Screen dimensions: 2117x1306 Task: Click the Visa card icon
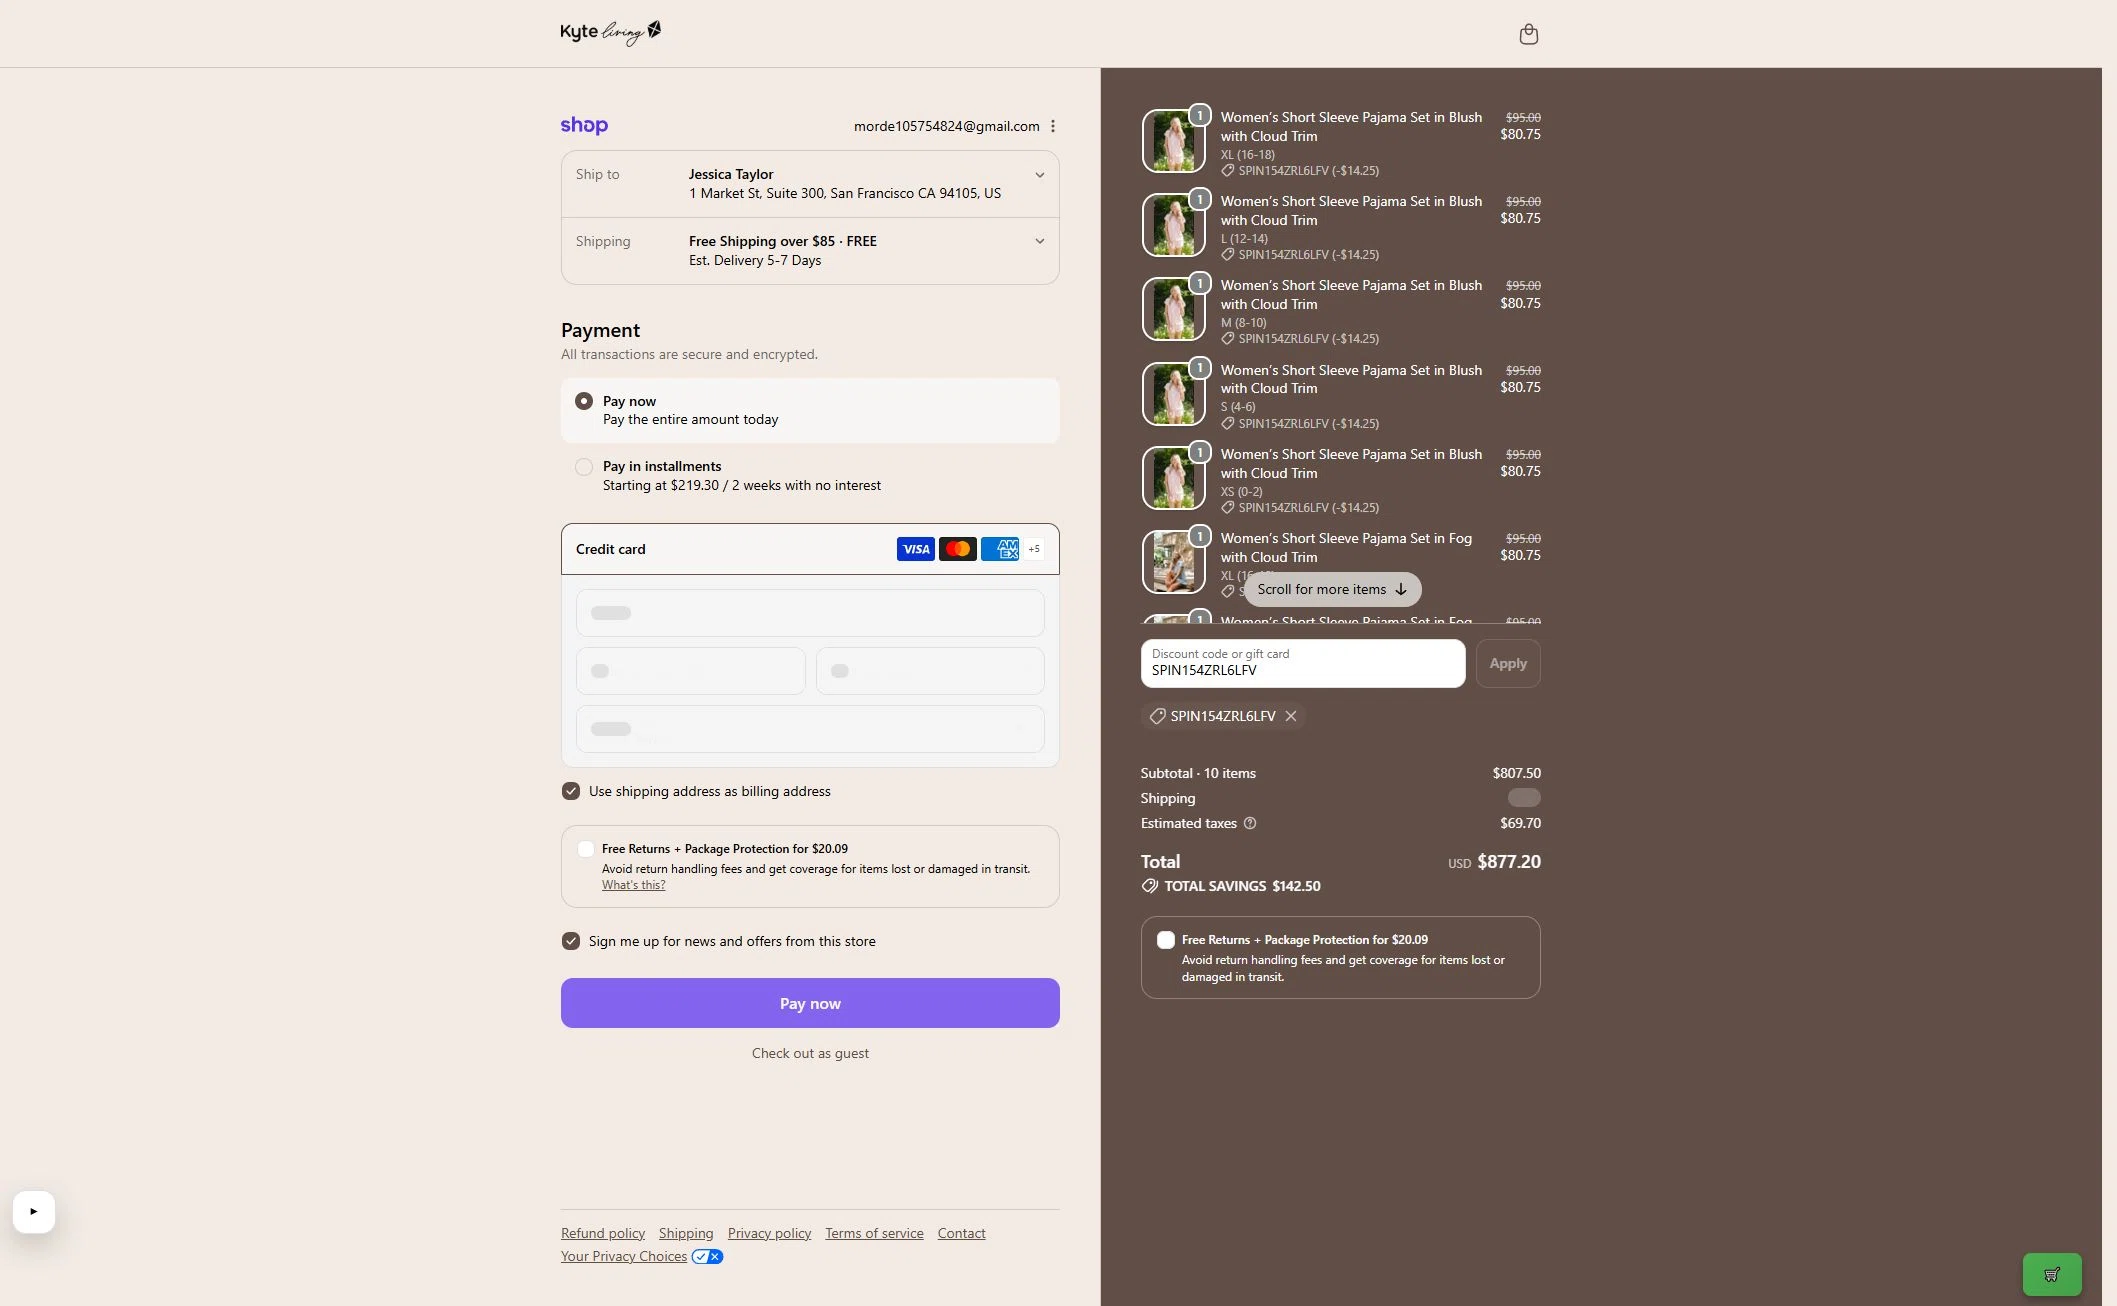pos(915,549)
